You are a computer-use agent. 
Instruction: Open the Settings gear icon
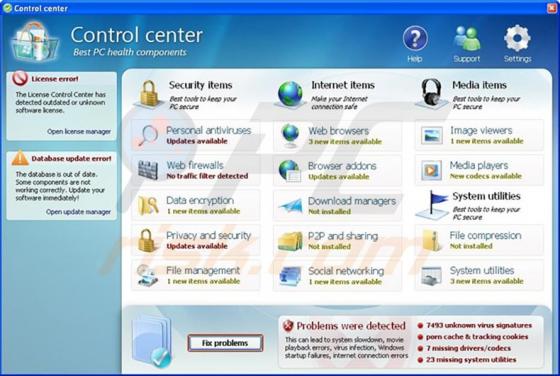(x=517, y=38)
